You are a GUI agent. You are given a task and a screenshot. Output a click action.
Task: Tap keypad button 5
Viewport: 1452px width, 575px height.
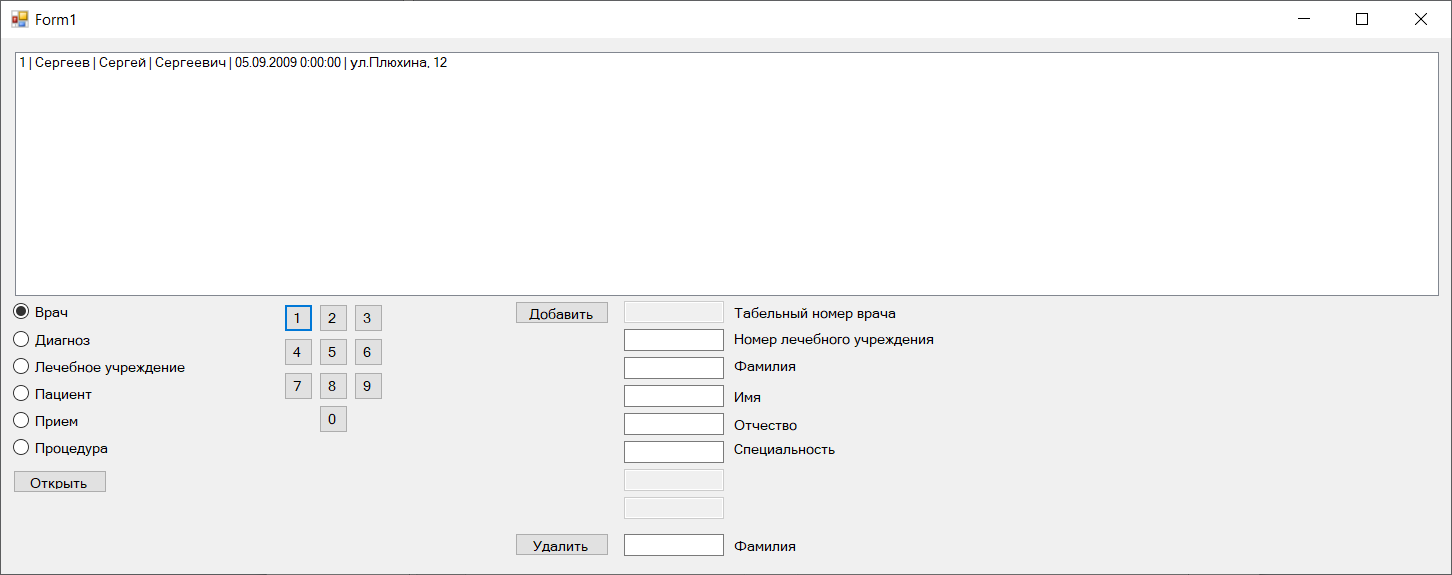point(333,352)
